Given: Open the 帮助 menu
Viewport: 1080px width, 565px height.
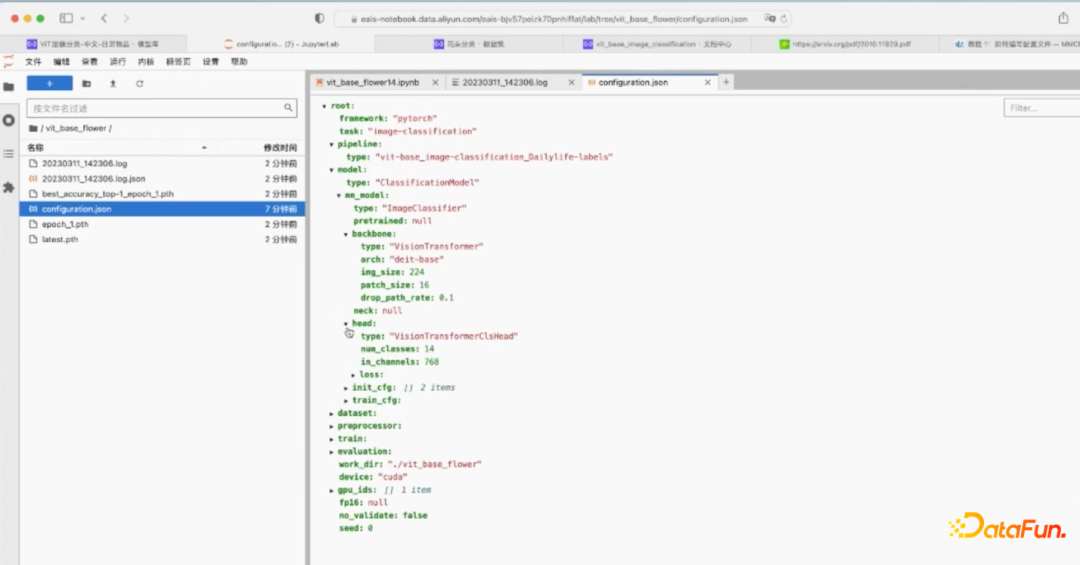Looking at the screenshot, I should pyautogui.click(x=239, y=62).
